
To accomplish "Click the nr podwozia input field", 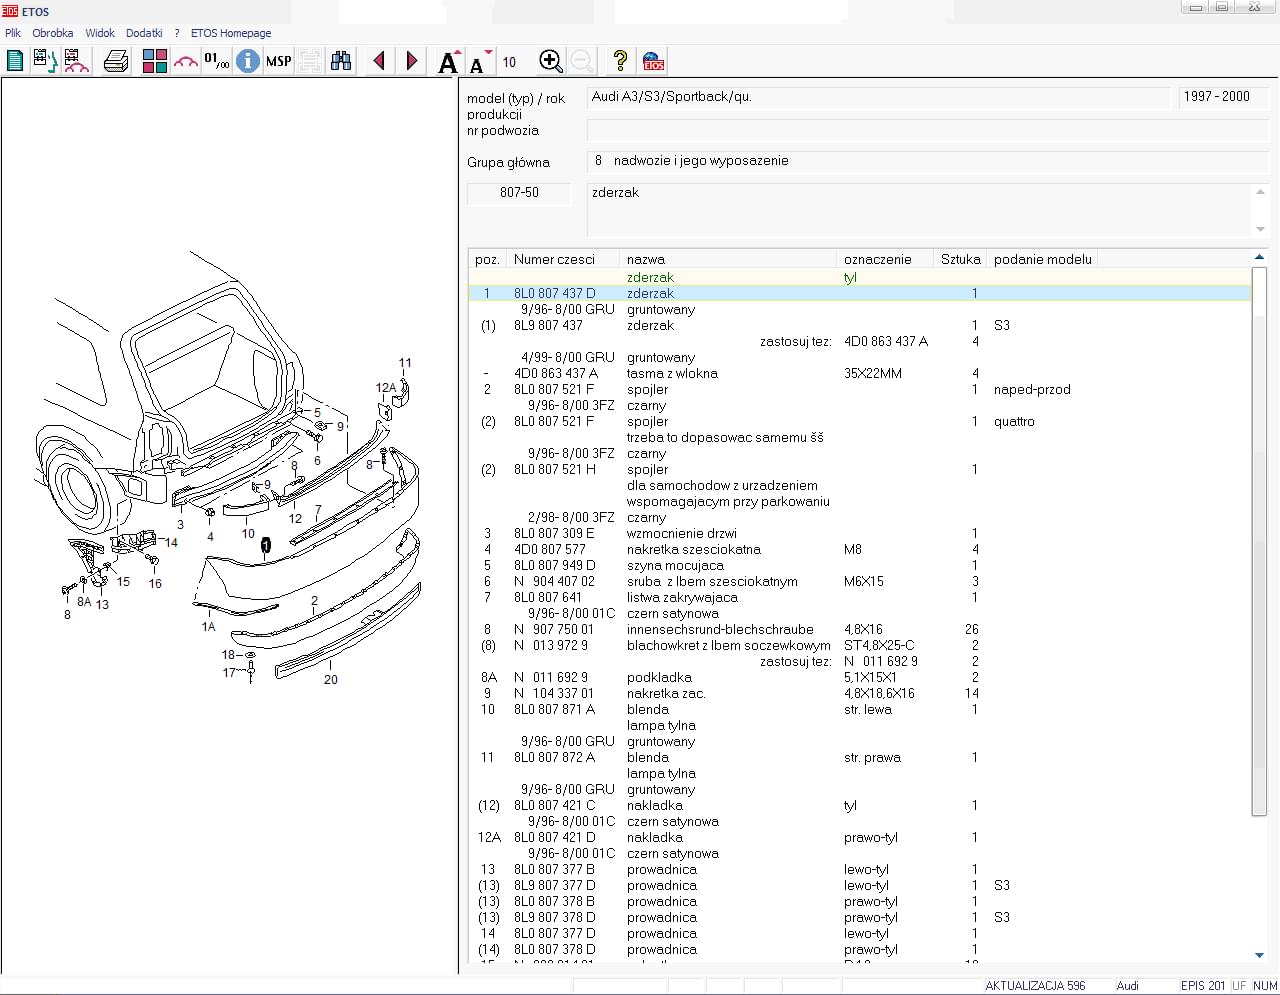I will pyautogui.click(x=927, y=131).
